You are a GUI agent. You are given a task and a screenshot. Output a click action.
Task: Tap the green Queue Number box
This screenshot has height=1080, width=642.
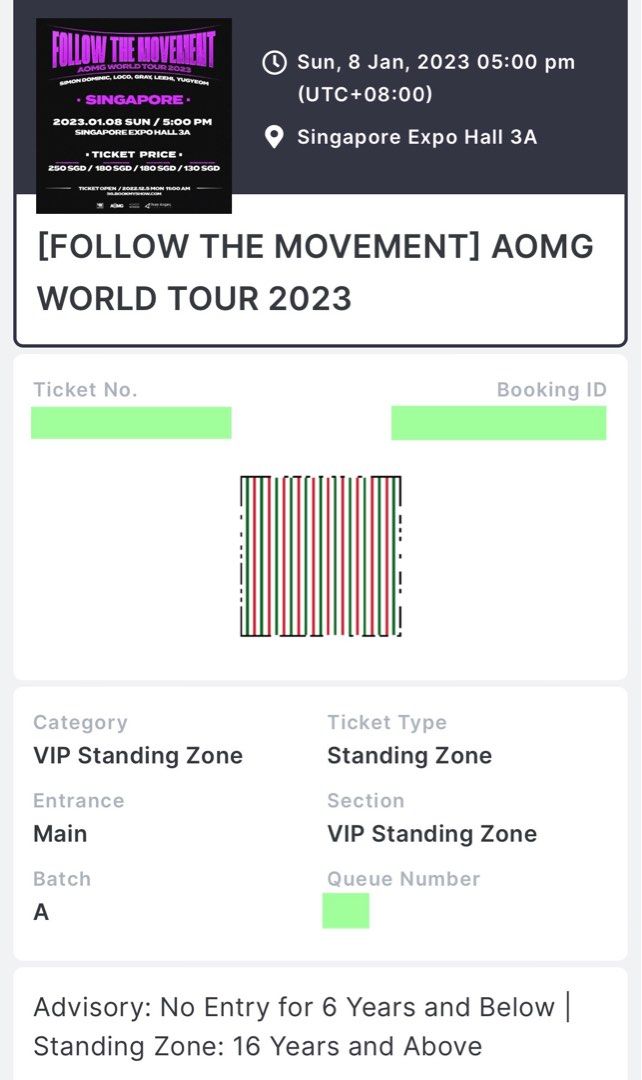345,911
